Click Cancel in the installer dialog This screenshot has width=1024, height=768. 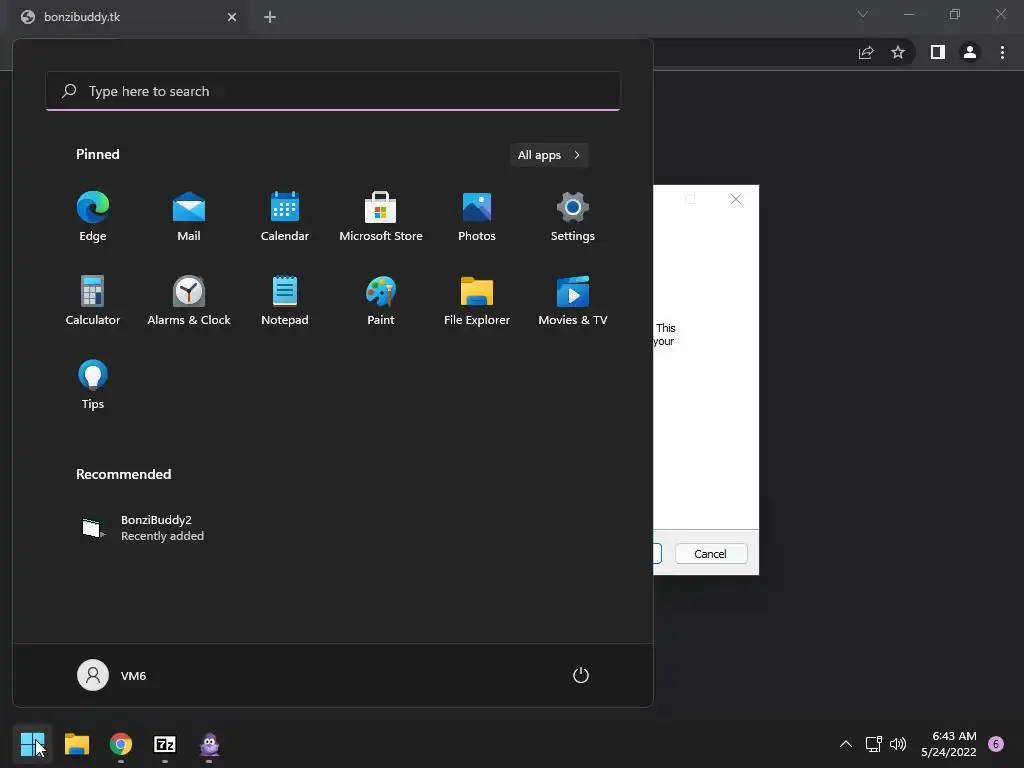click(711, 554)
